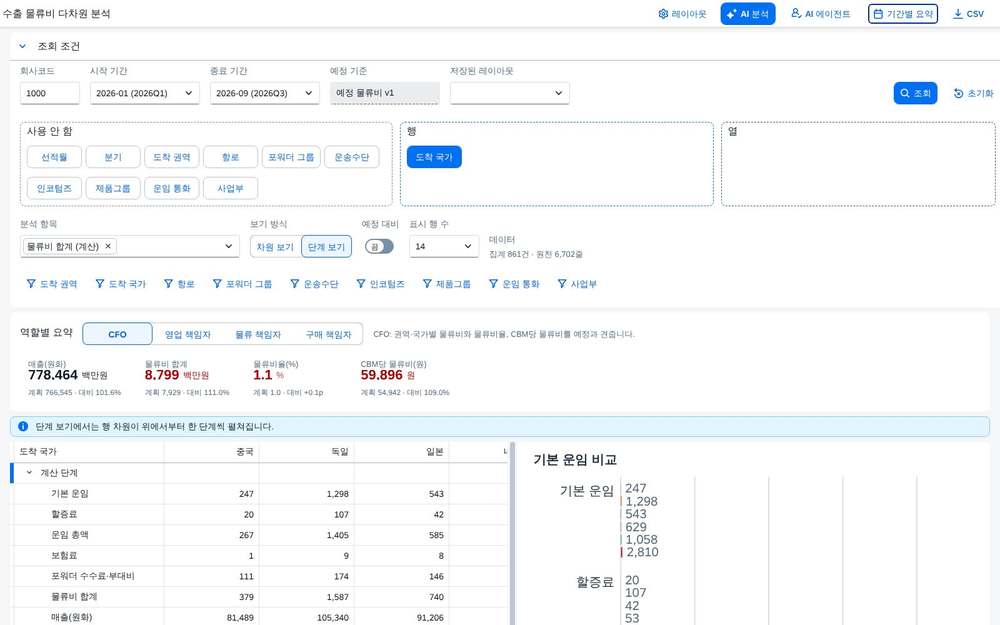Select the 선적월 dimension chip
The width and height of the screenshot is (1000, 625).
click(x=54, y=157)
